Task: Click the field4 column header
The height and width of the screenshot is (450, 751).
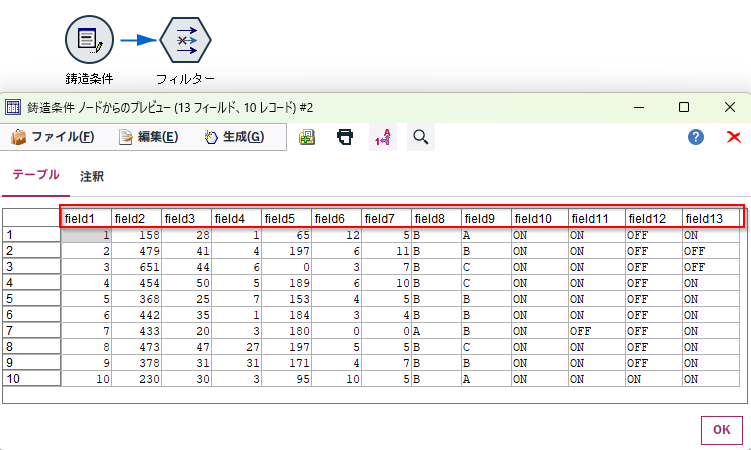Action: coord(237,219)
